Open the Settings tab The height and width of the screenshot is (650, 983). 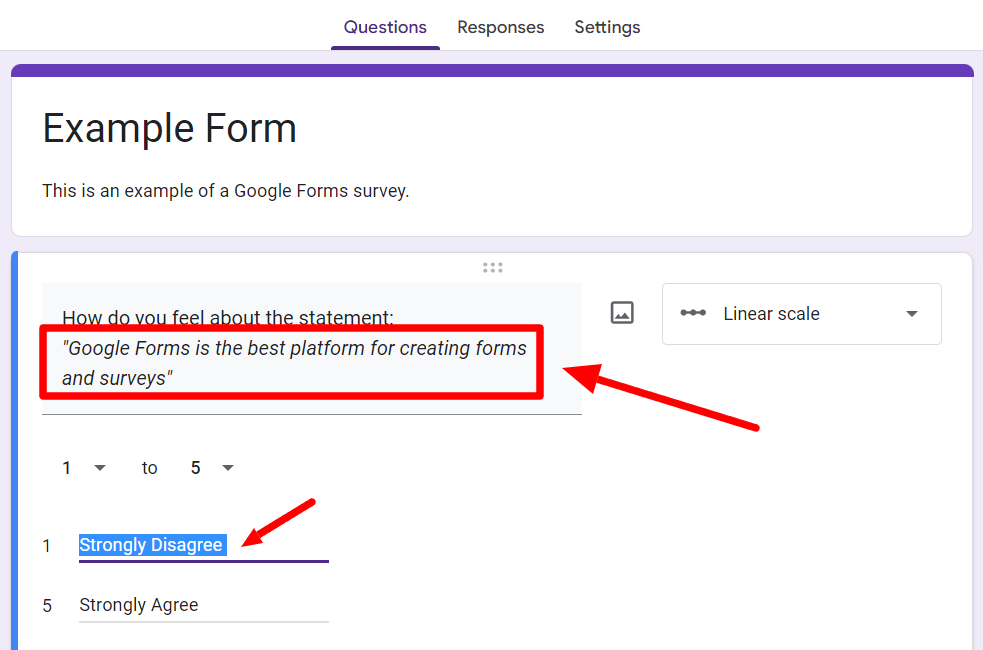click(x=607, y=28)
